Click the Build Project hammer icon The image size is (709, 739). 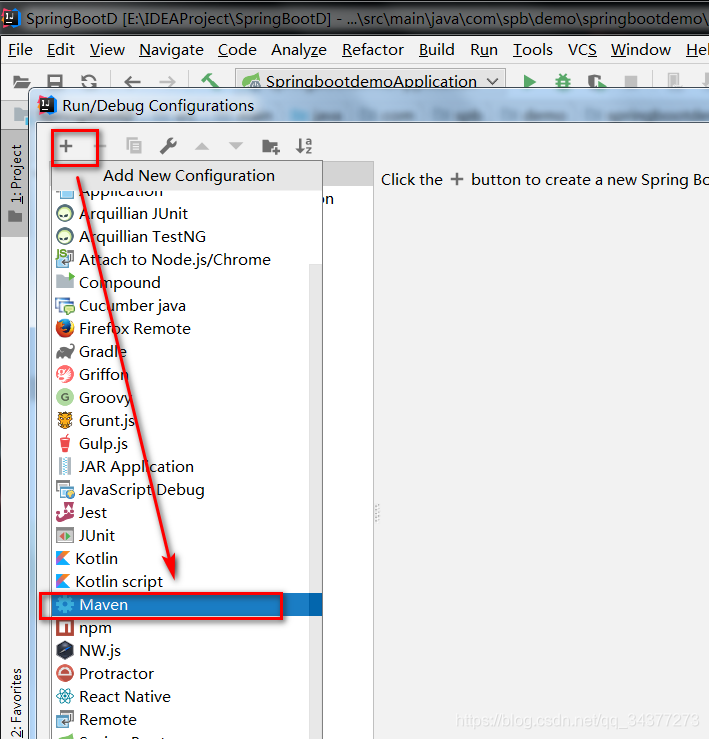pos(210,81)
